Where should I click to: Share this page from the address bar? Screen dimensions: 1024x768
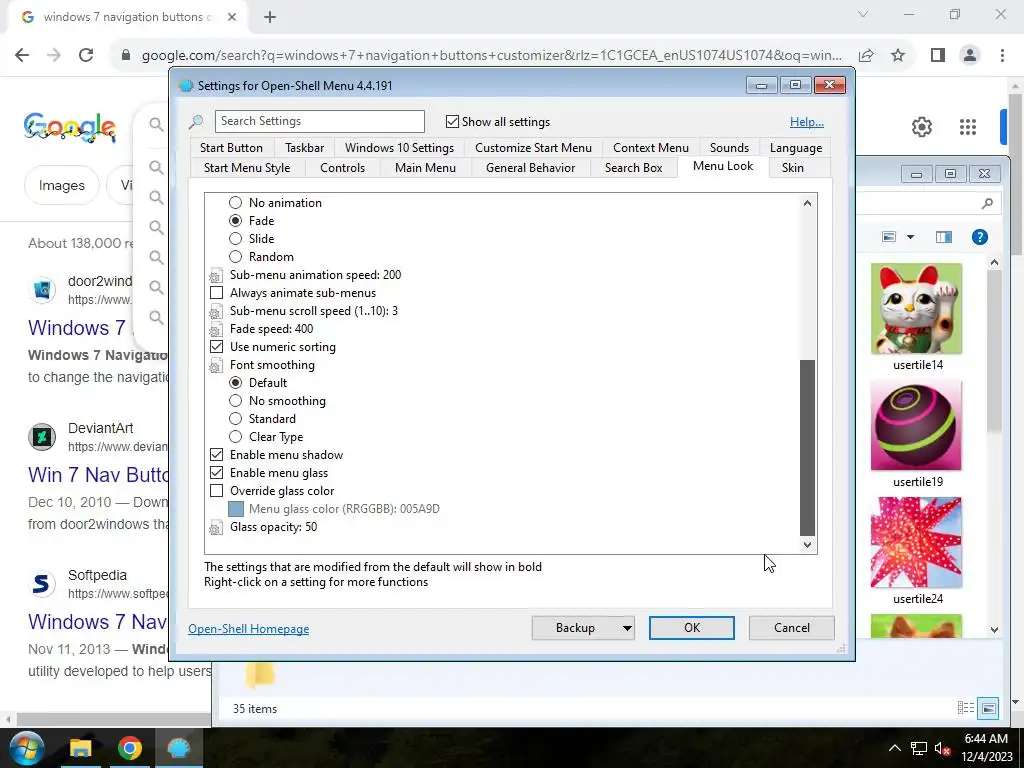pyautogui.click(x=867, y=55)
